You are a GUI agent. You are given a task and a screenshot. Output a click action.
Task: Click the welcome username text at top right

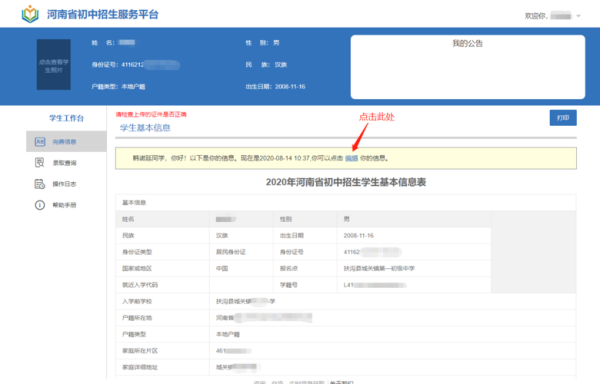click(x=548, y=16)
